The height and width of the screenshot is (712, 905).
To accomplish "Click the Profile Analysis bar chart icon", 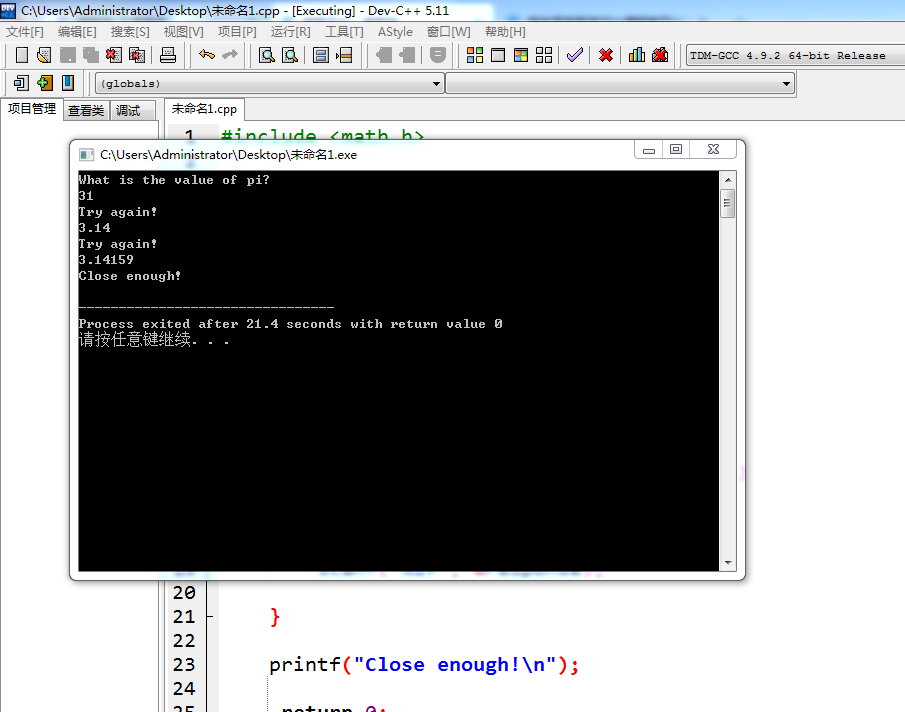I will (637, 55).
